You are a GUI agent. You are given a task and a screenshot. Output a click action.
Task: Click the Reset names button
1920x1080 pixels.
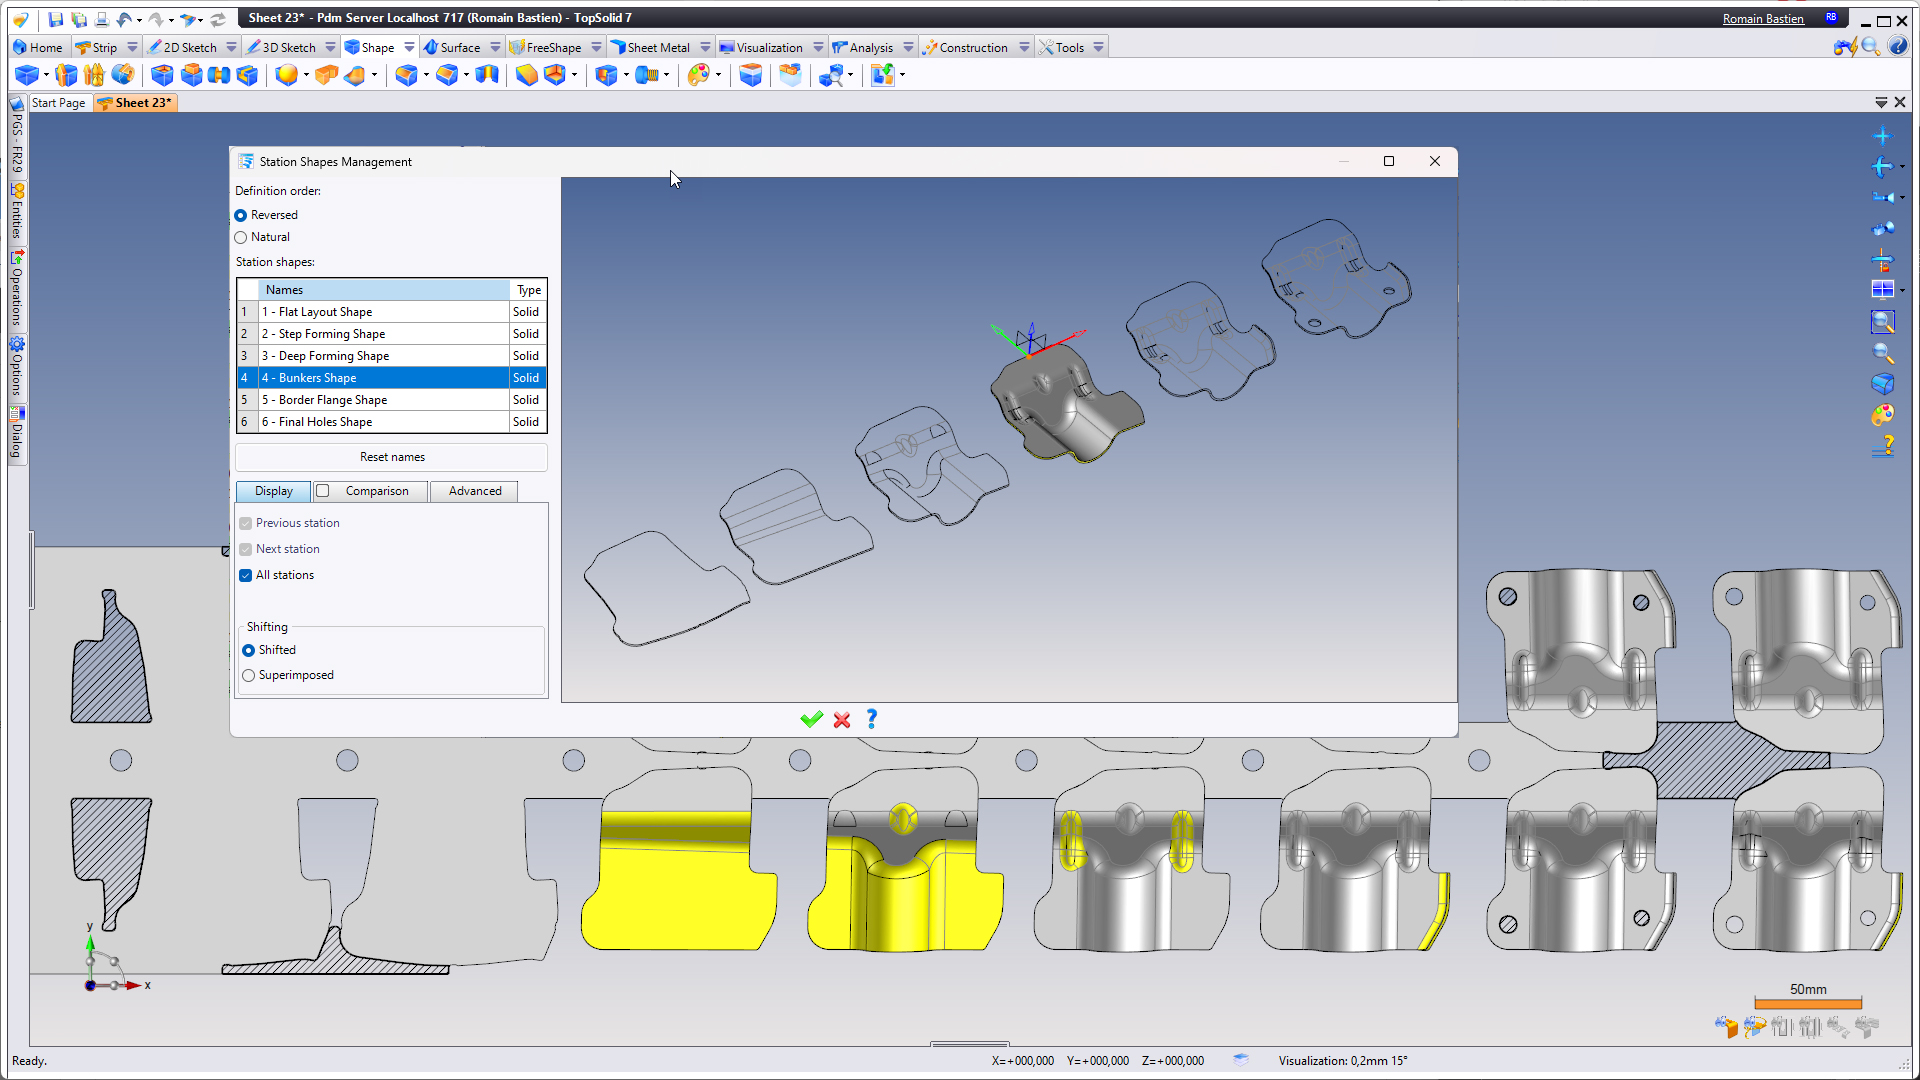pos(392,457)
